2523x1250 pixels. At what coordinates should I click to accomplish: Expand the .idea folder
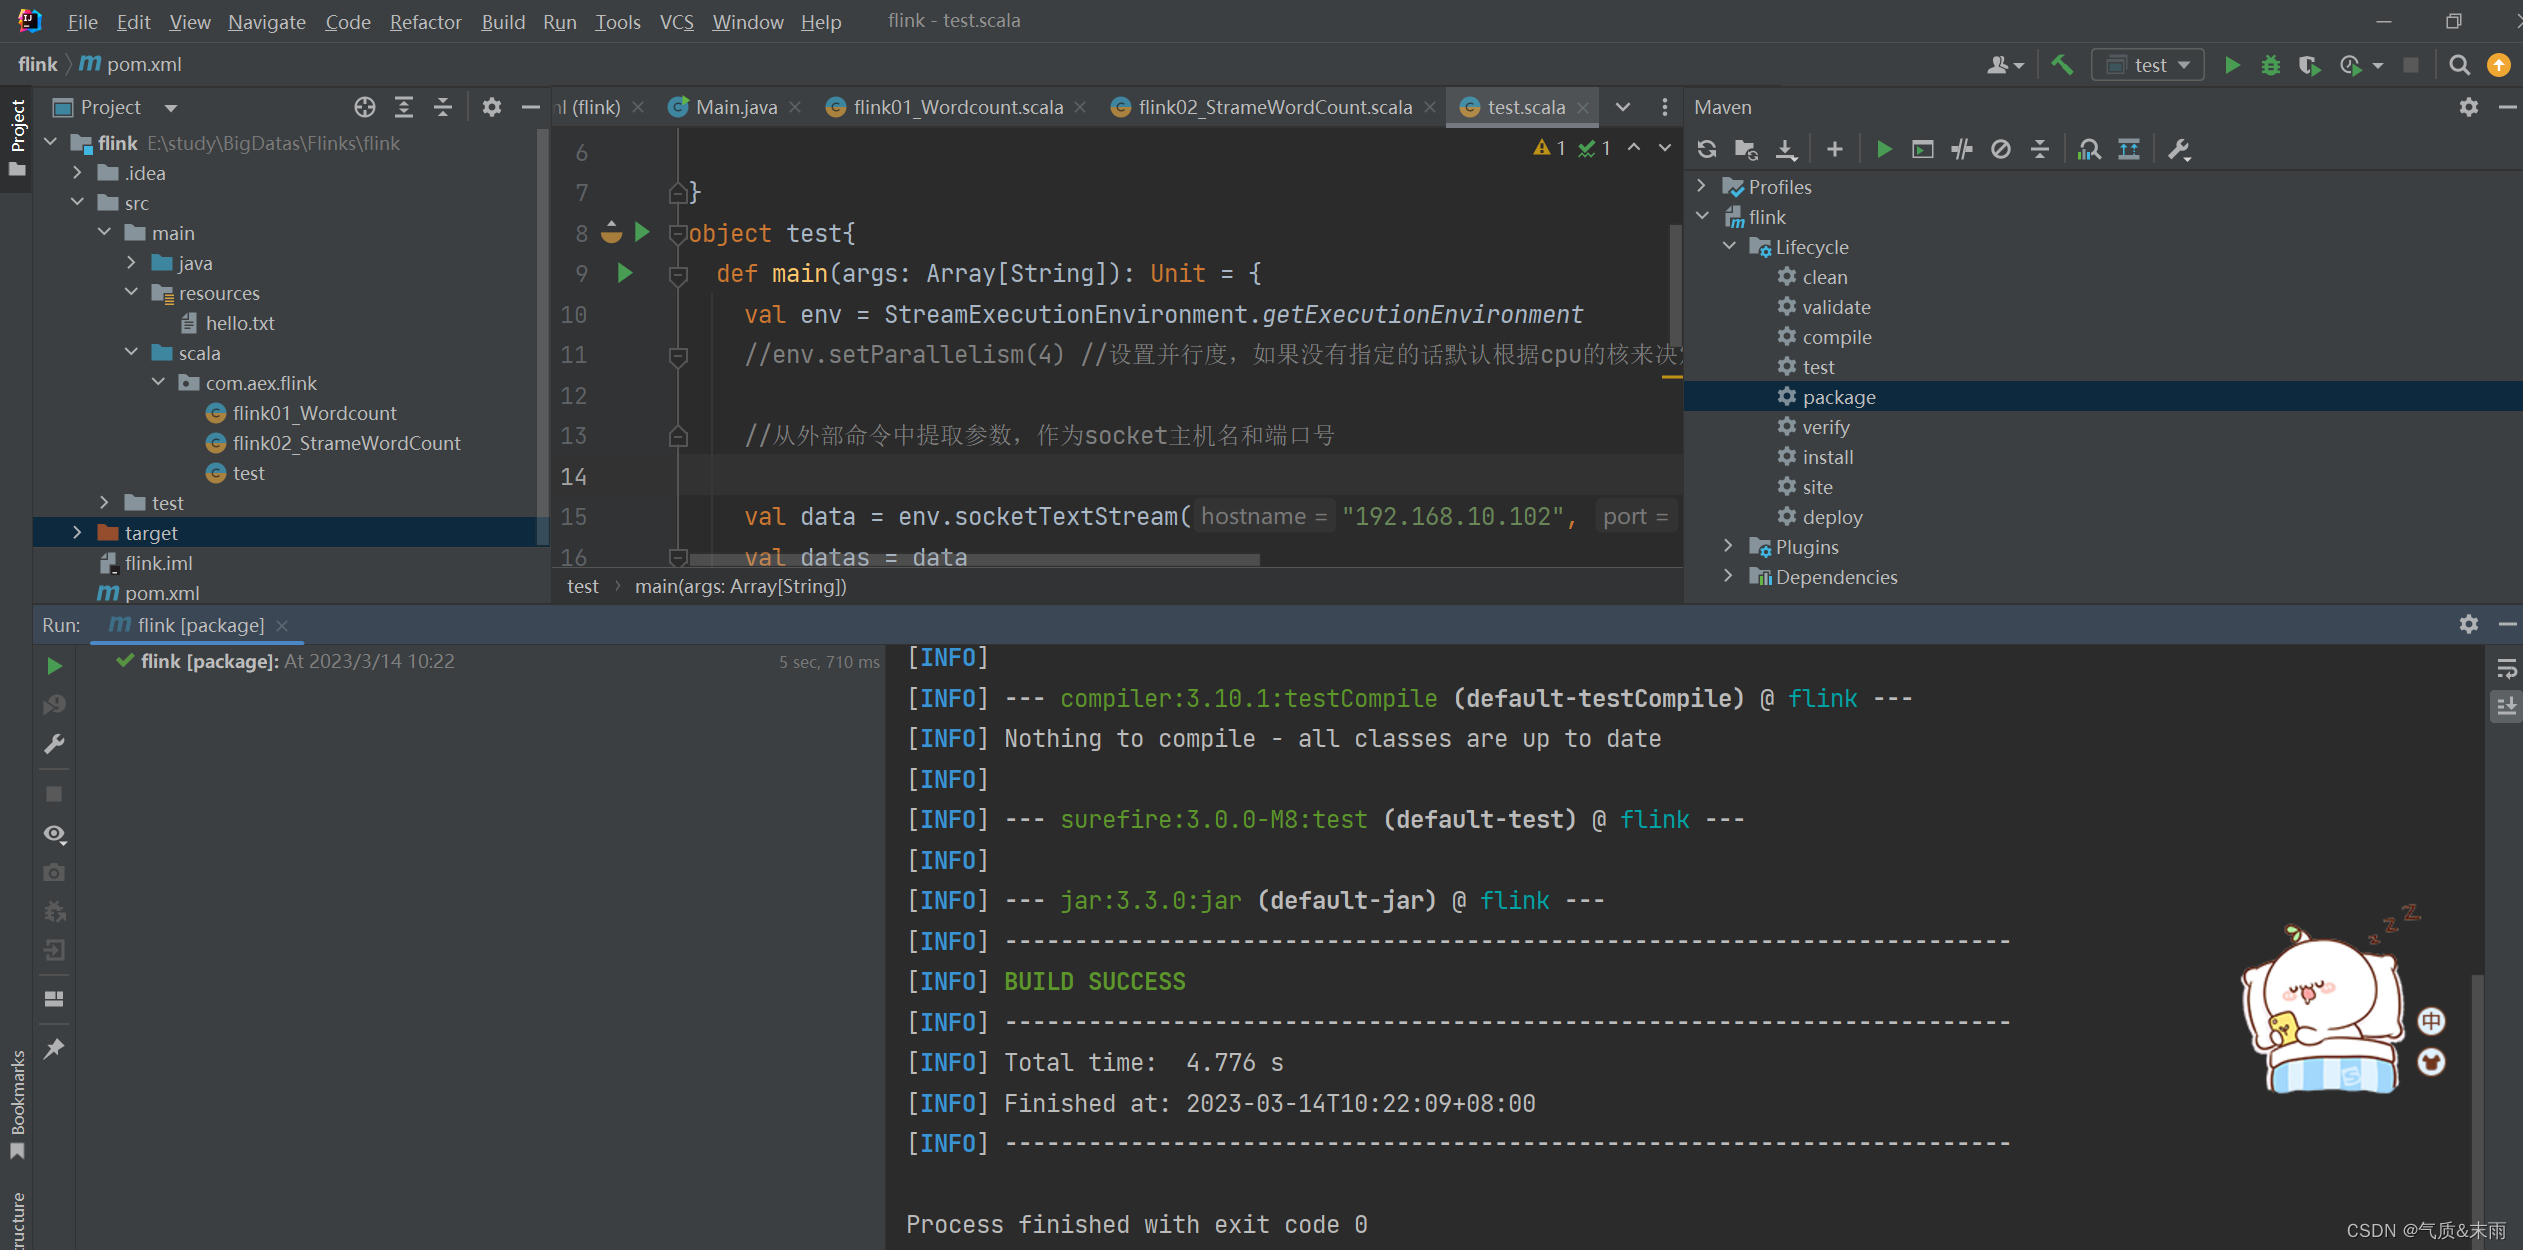(77, 173)
